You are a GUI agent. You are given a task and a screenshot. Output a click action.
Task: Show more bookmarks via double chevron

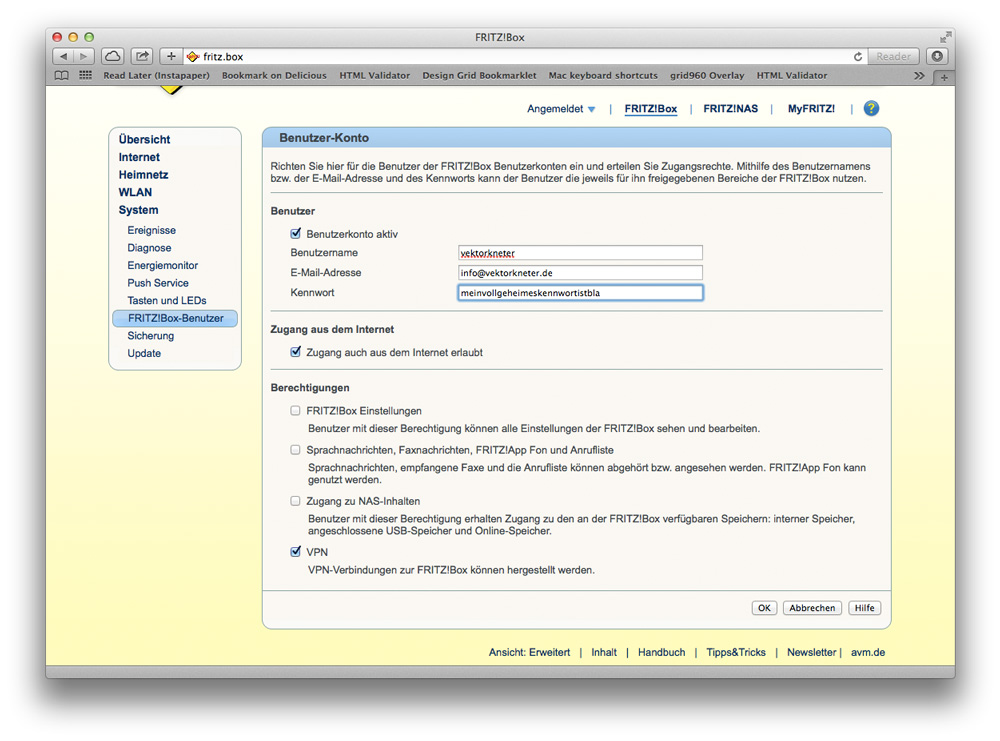919,75
